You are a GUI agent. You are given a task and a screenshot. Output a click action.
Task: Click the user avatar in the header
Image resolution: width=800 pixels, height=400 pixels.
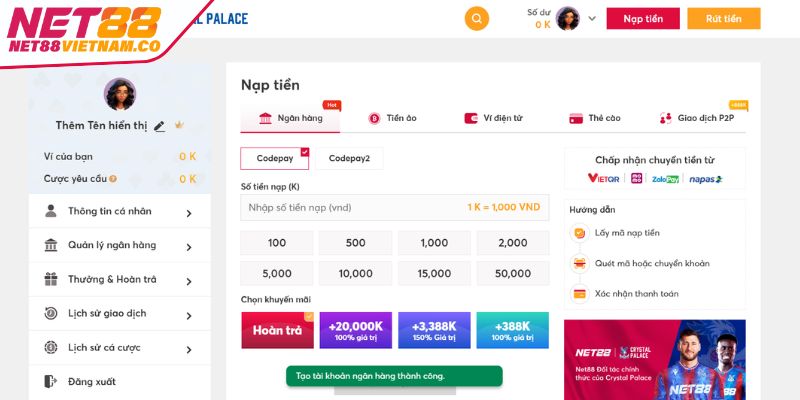(x=568, y=19)
